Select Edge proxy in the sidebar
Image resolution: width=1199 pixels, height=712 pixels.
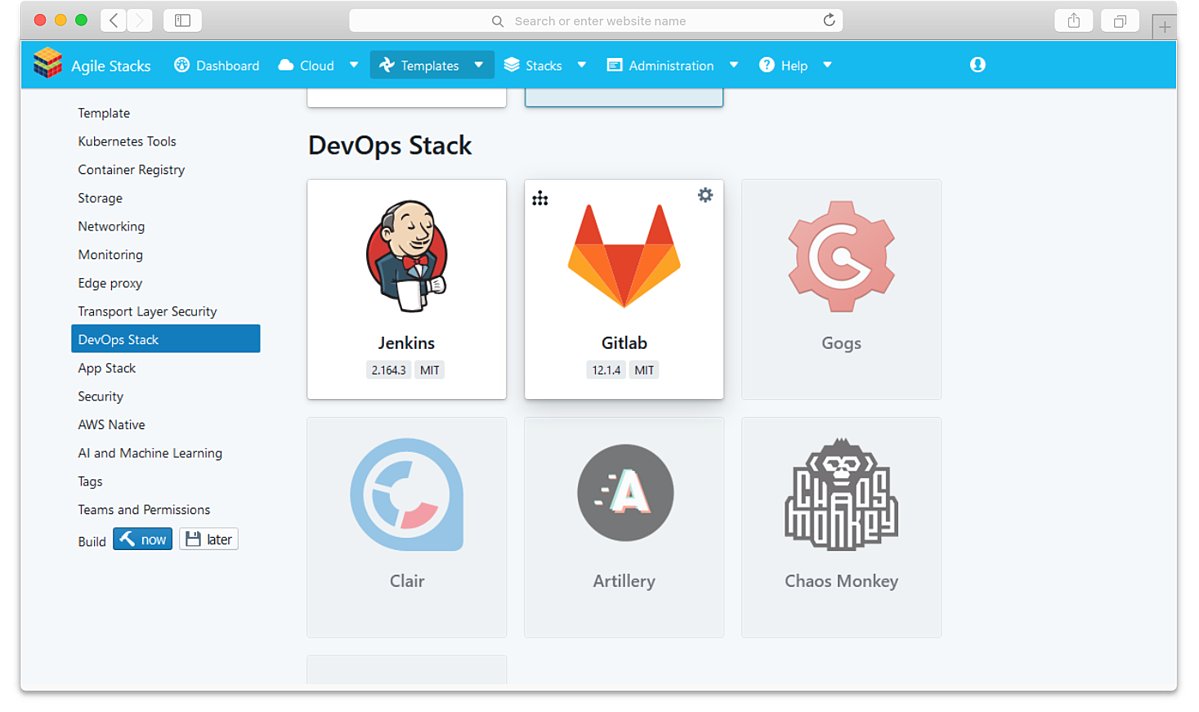tap(110, 283)
